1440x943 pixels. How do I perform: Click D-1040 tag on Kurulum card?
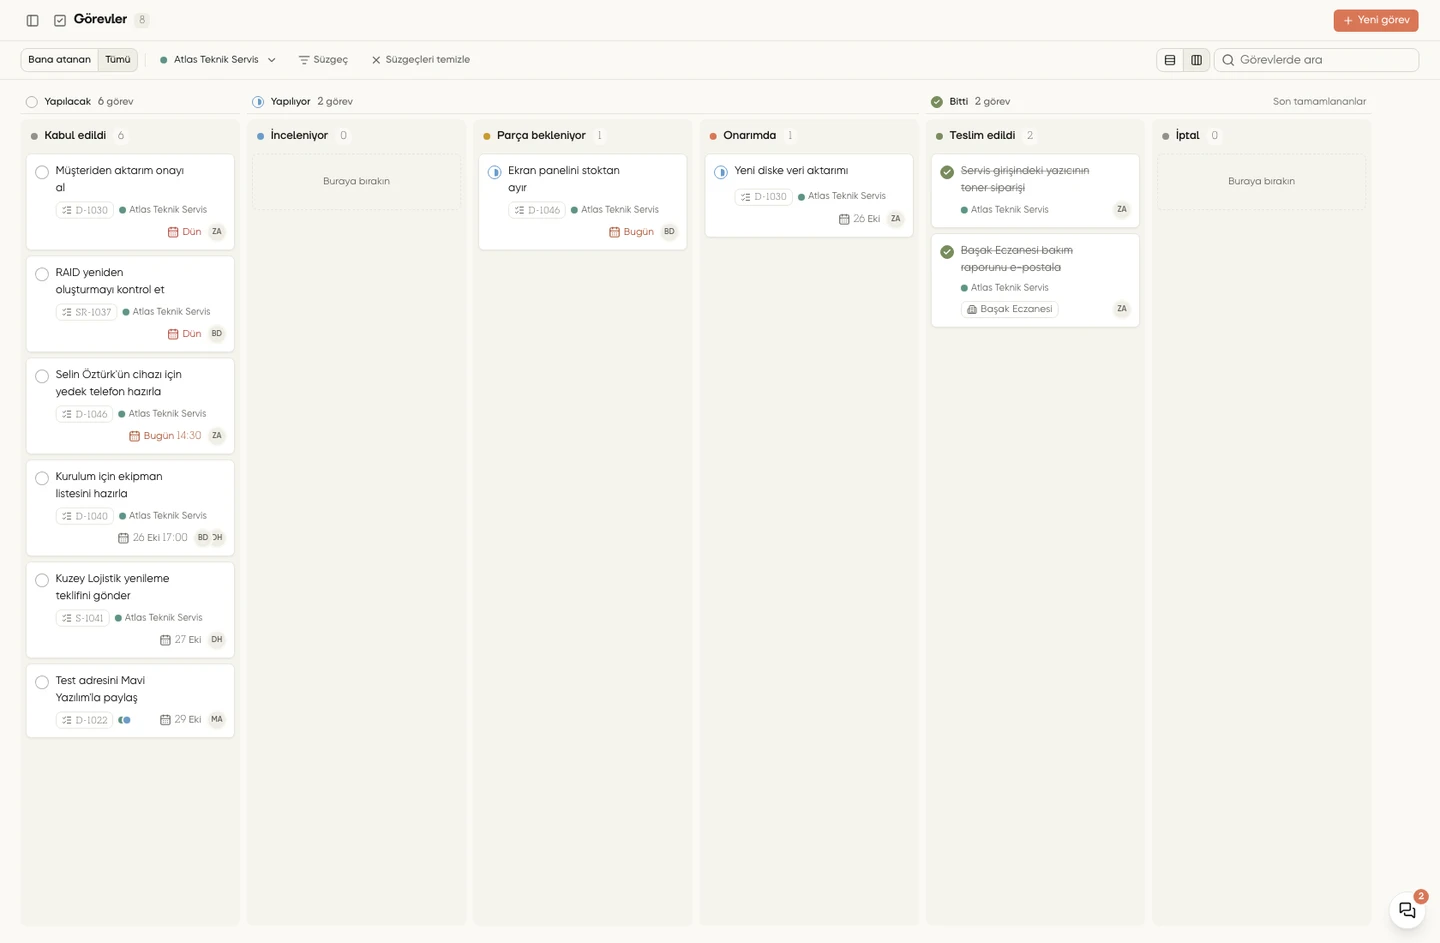[85, 516]
